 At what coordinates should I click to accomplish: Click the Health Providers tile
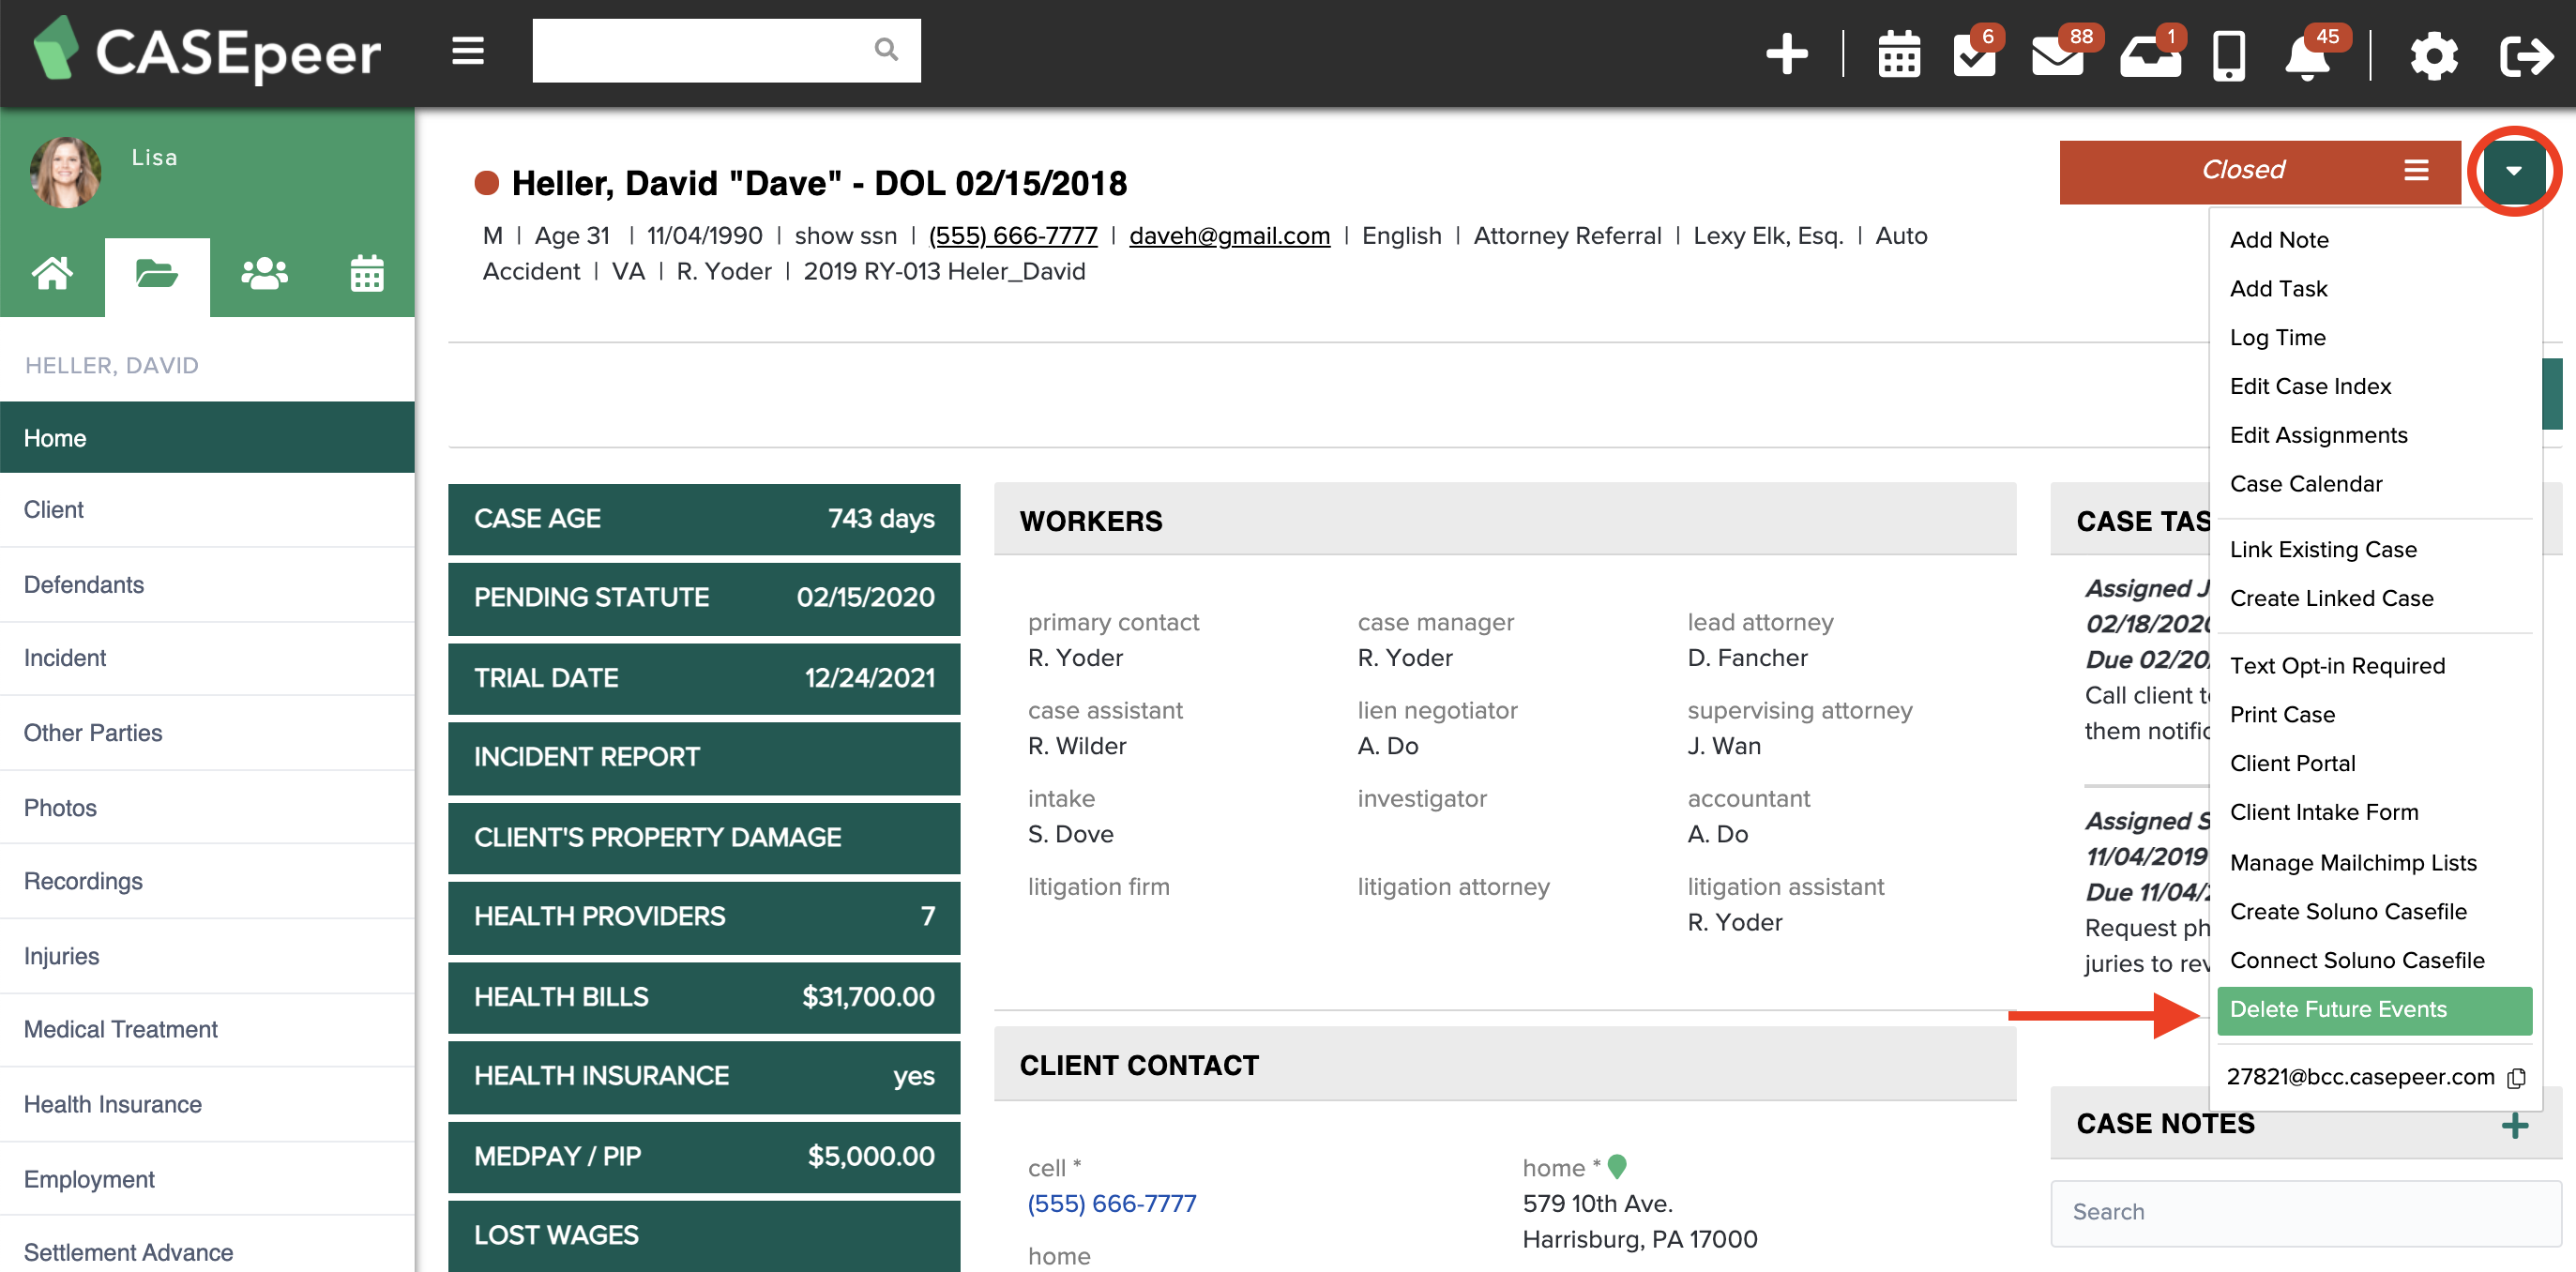[x=704, y=917]
